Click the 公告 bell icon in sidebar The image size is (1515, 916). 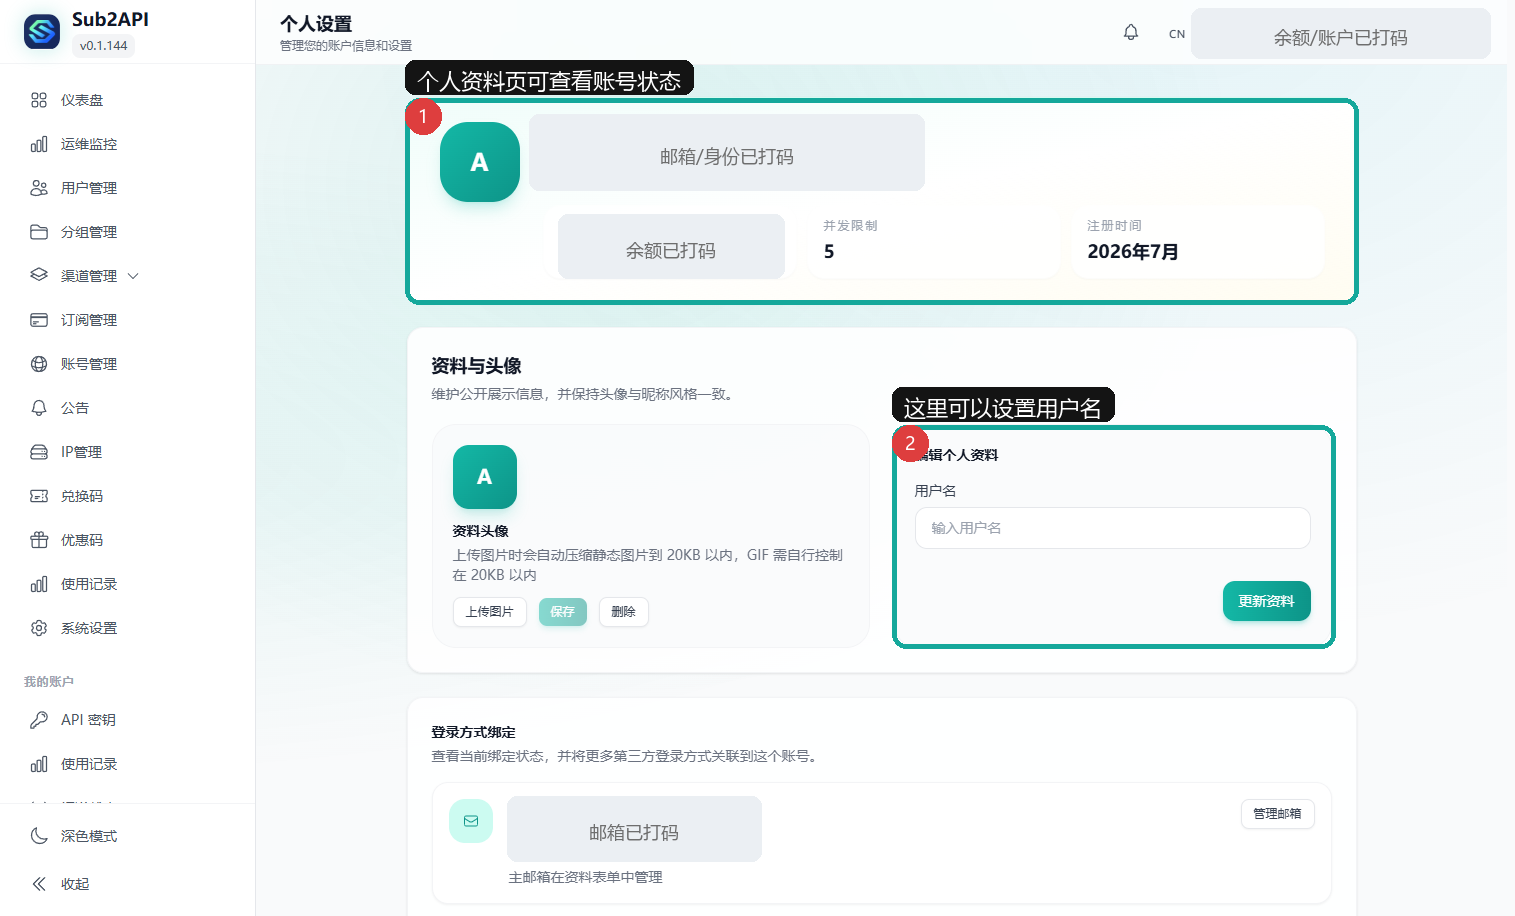tap(39, 408)
